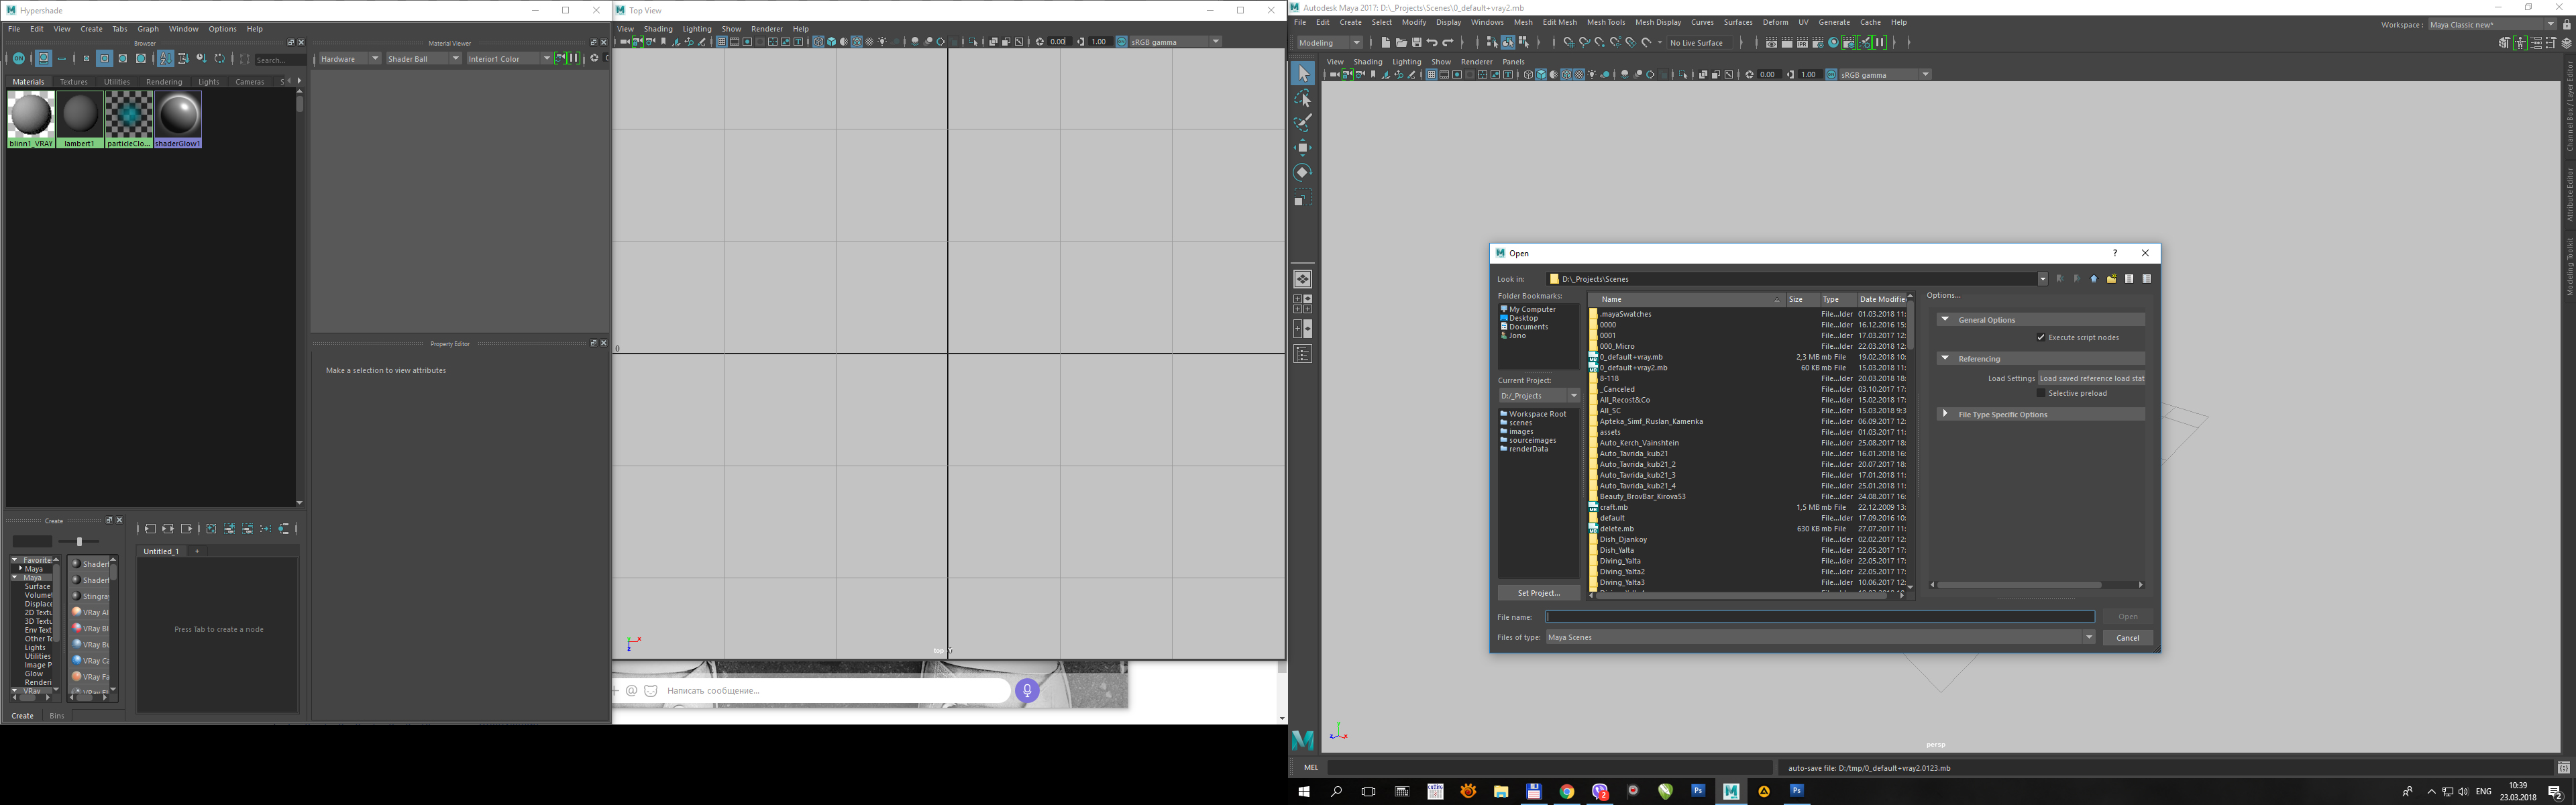Click Windows Start button

pyautogui.click(x=1304, y=791)
